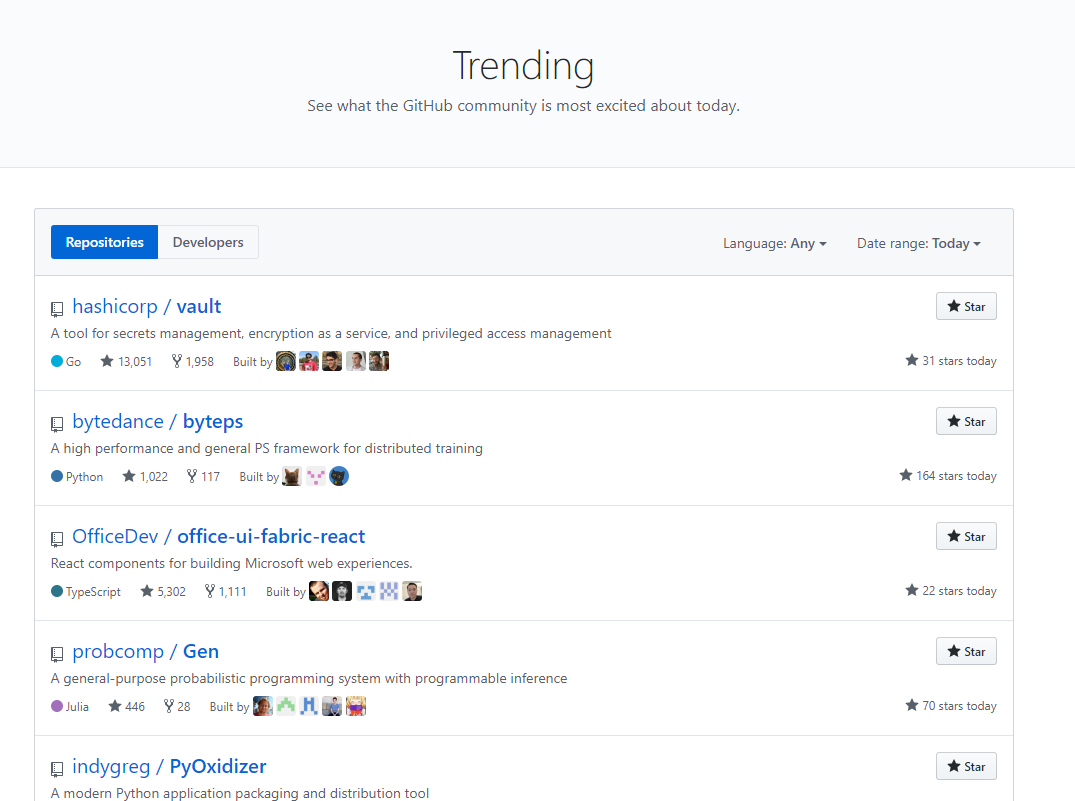Click first contributor avatar of Gen

pos(263,706)
